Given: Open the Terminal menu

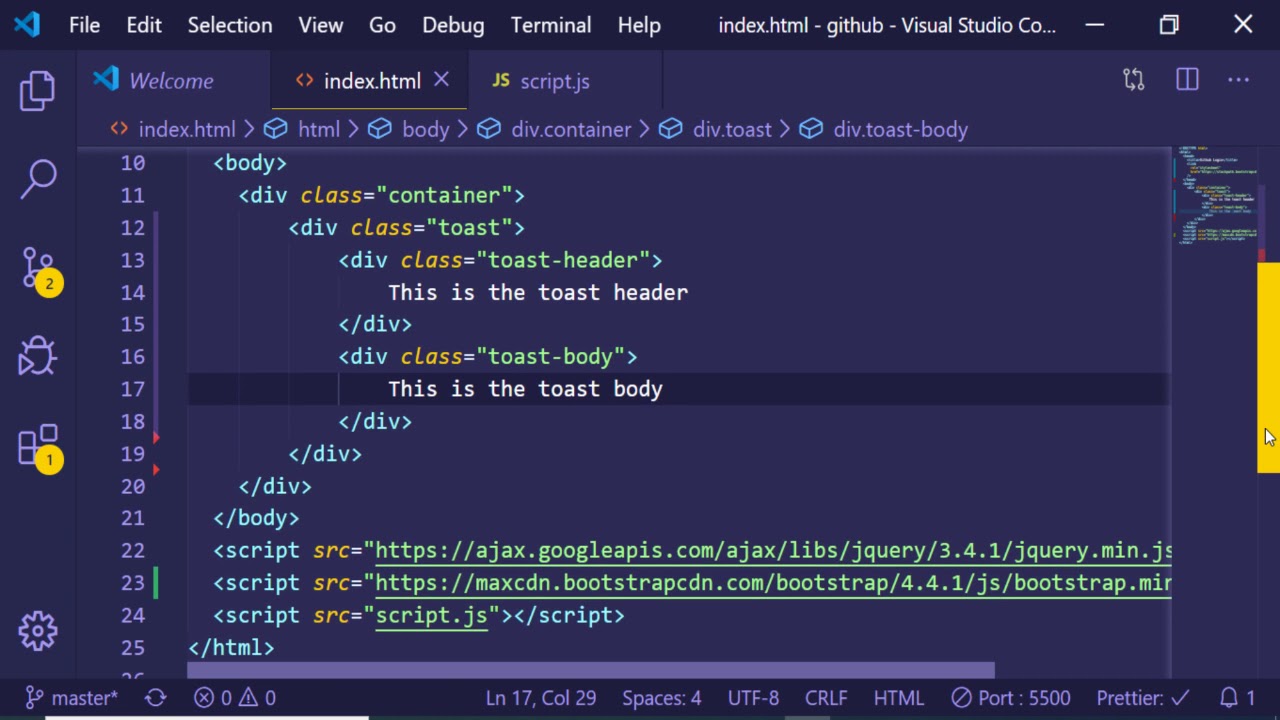Looking at the screenshot, I should pos(551,25).
